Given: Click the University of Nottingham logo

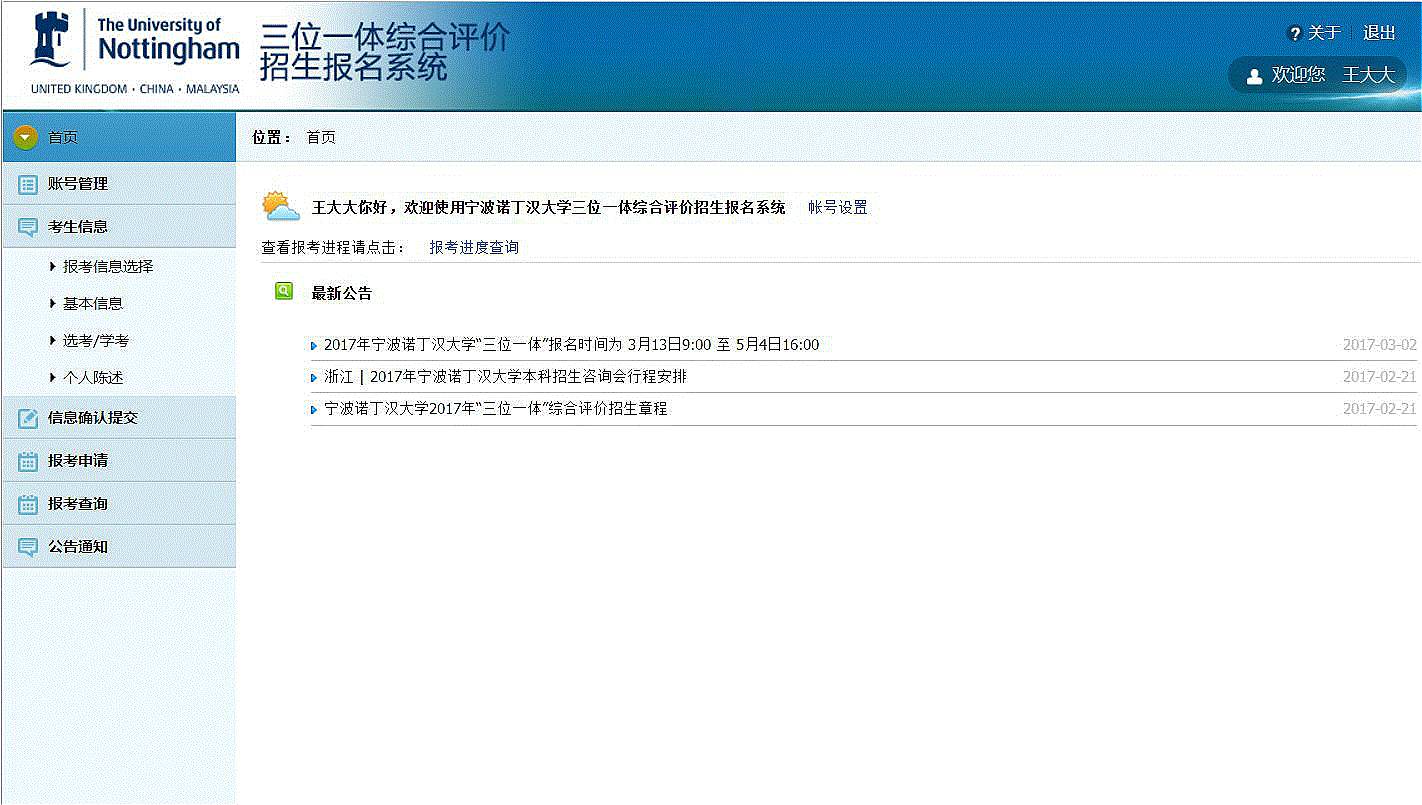Looking at the screenshot, I should tap(135, 53).
